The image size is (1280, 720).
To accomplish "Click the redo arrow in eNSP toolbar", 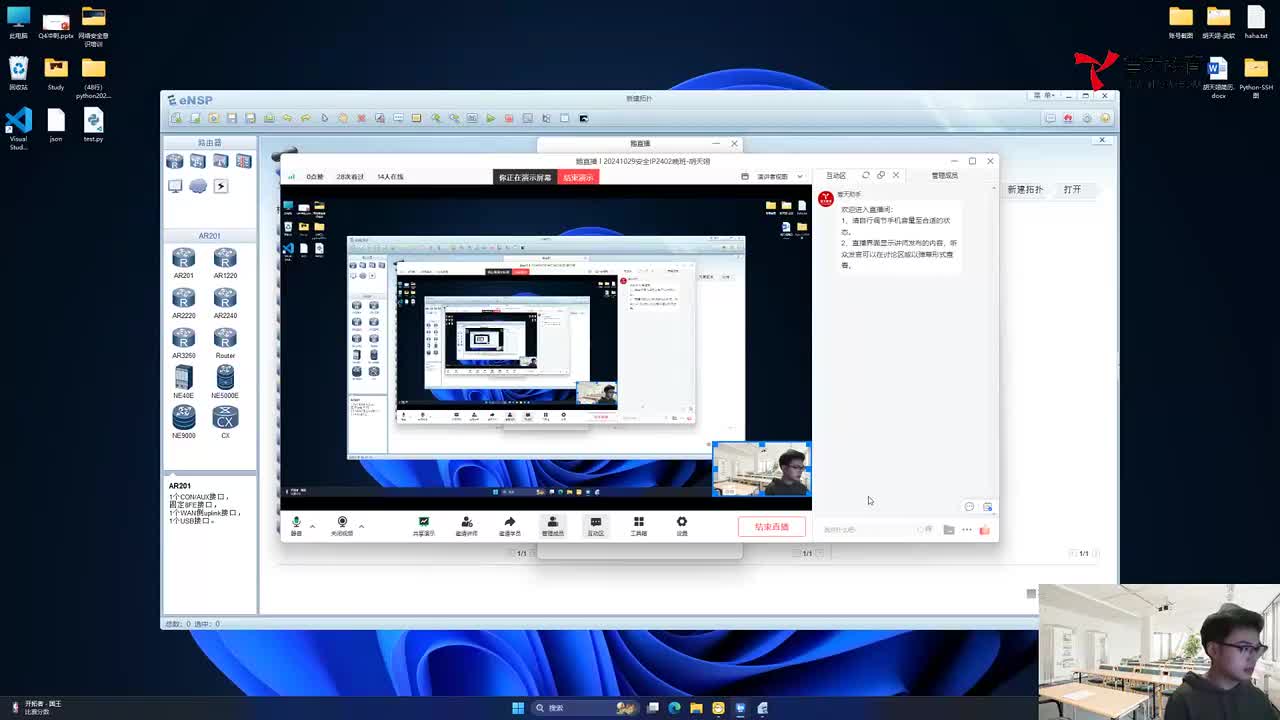I will (x=306, y=118).
